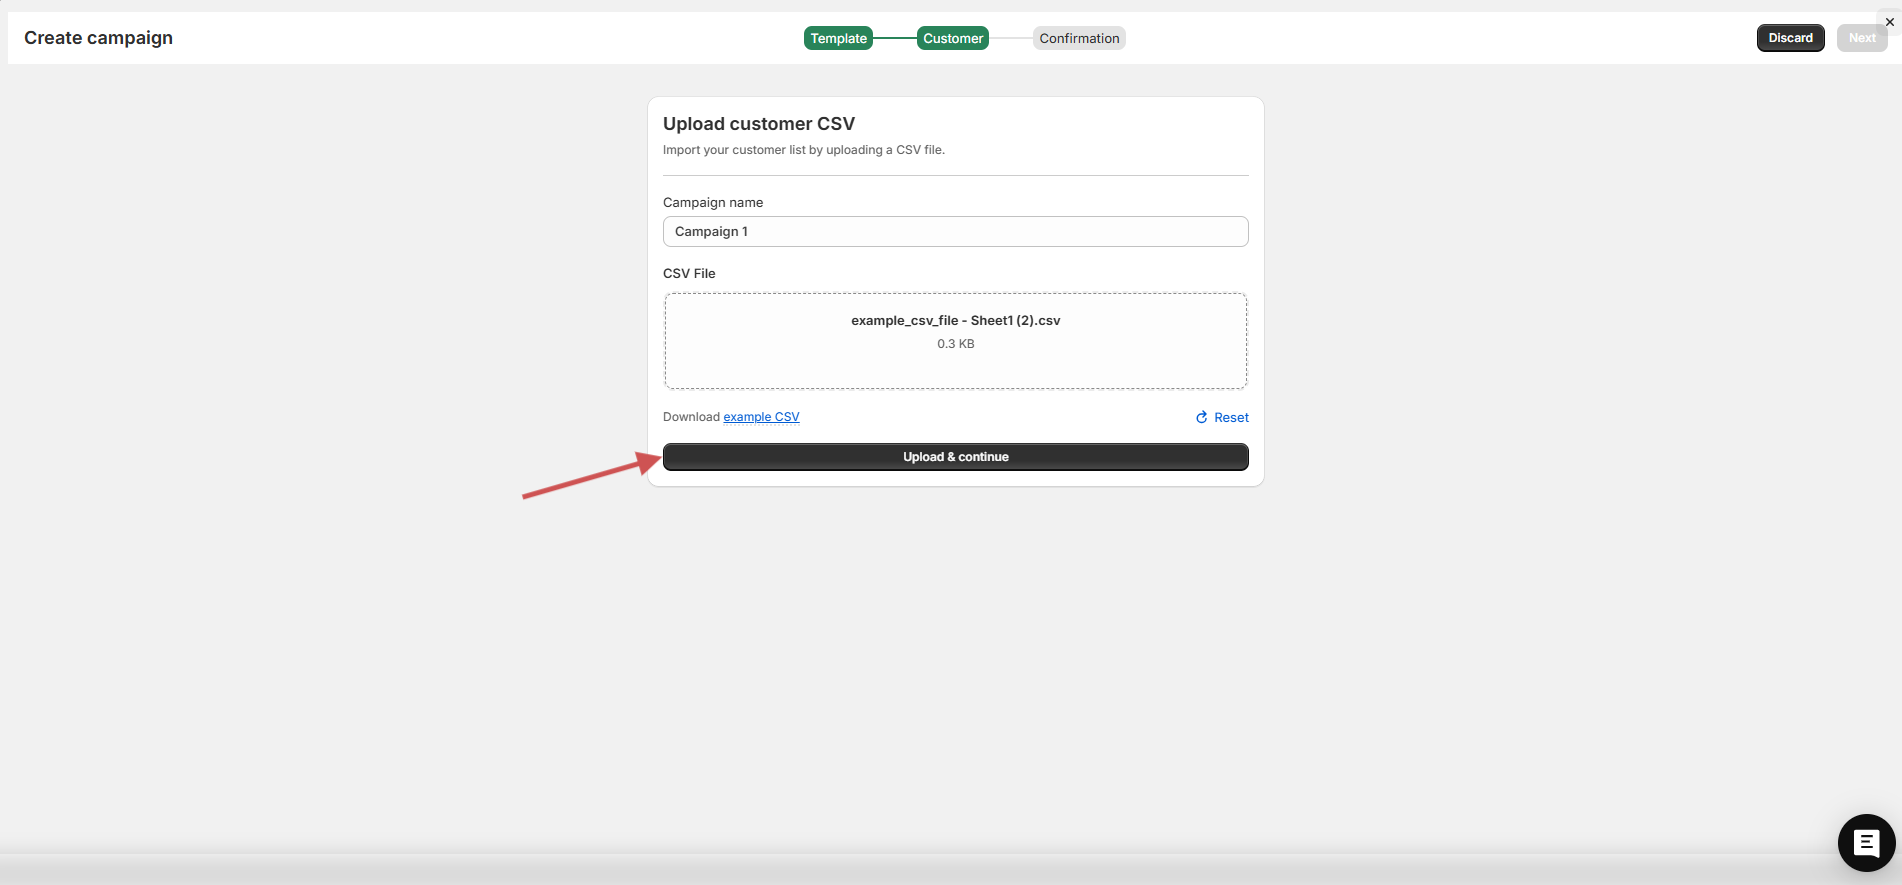This screenshot has width=1902, height=885.
Task: Jump to the Confirmation step
Action: coord(1079,38)
